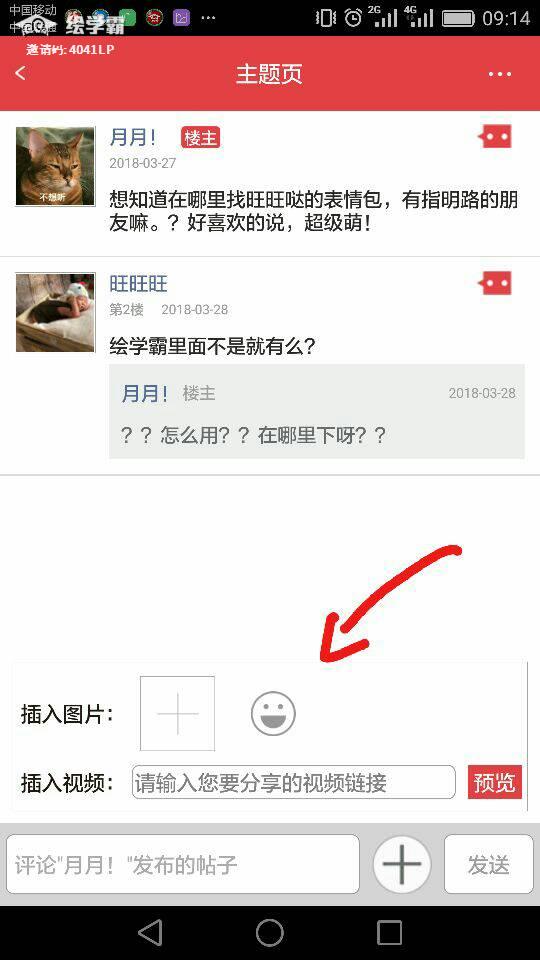Viewport: 540px width, 960px height.
Task: Tap Android home circle button
Action: click(269, 932)
